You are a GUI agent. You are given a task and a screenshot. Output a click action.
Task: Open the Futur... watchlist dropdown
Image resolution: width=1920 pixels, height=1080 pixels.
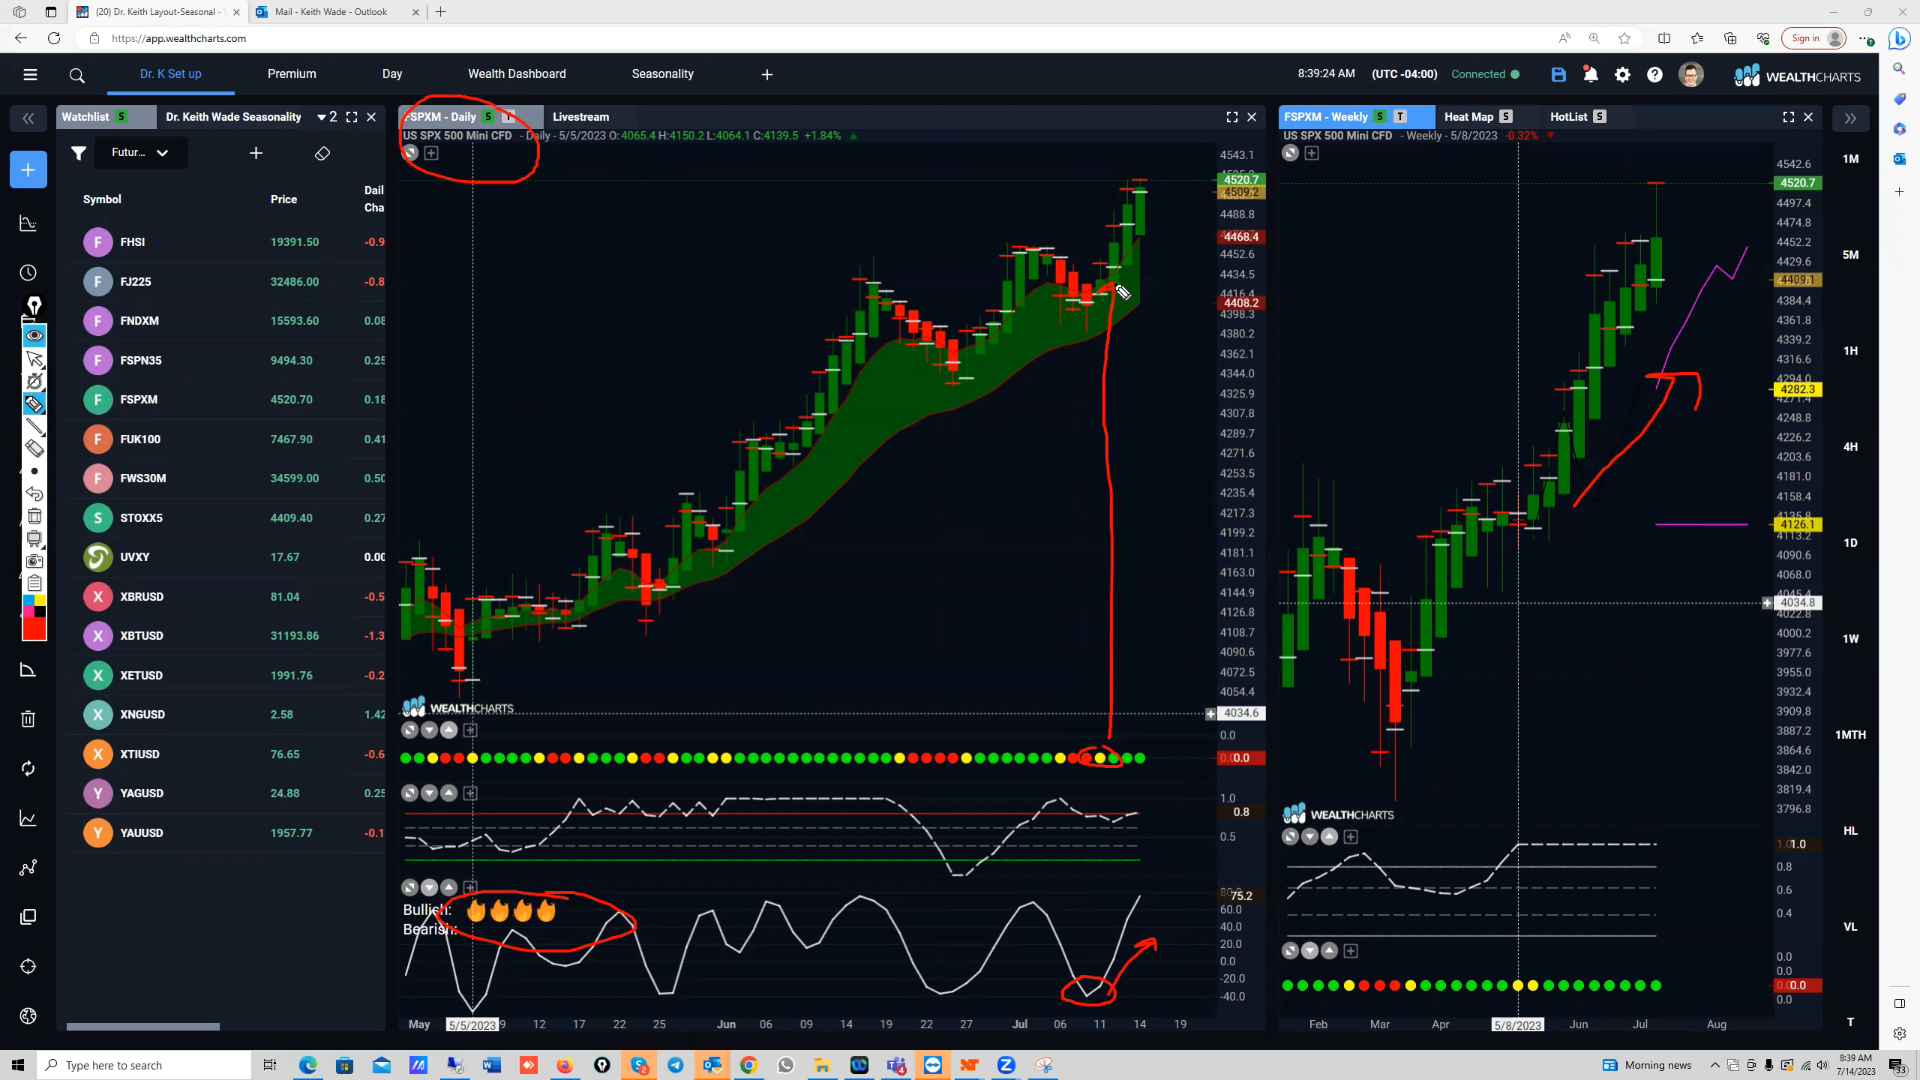pos(140,153)
